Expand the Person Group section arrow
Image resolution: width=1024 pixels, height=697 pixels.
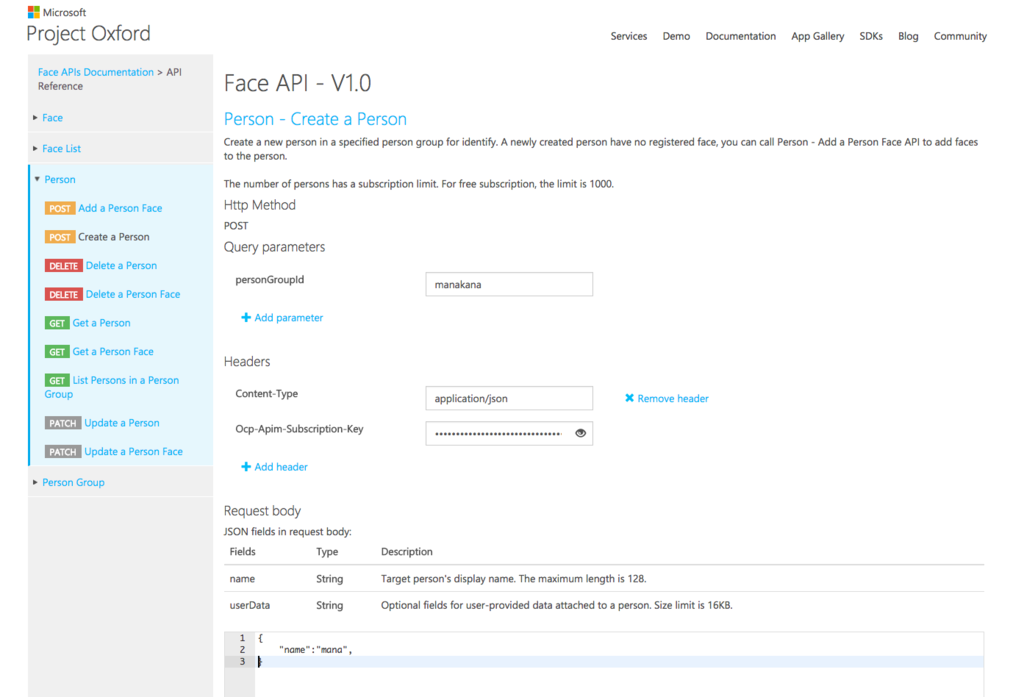point(35,482)
